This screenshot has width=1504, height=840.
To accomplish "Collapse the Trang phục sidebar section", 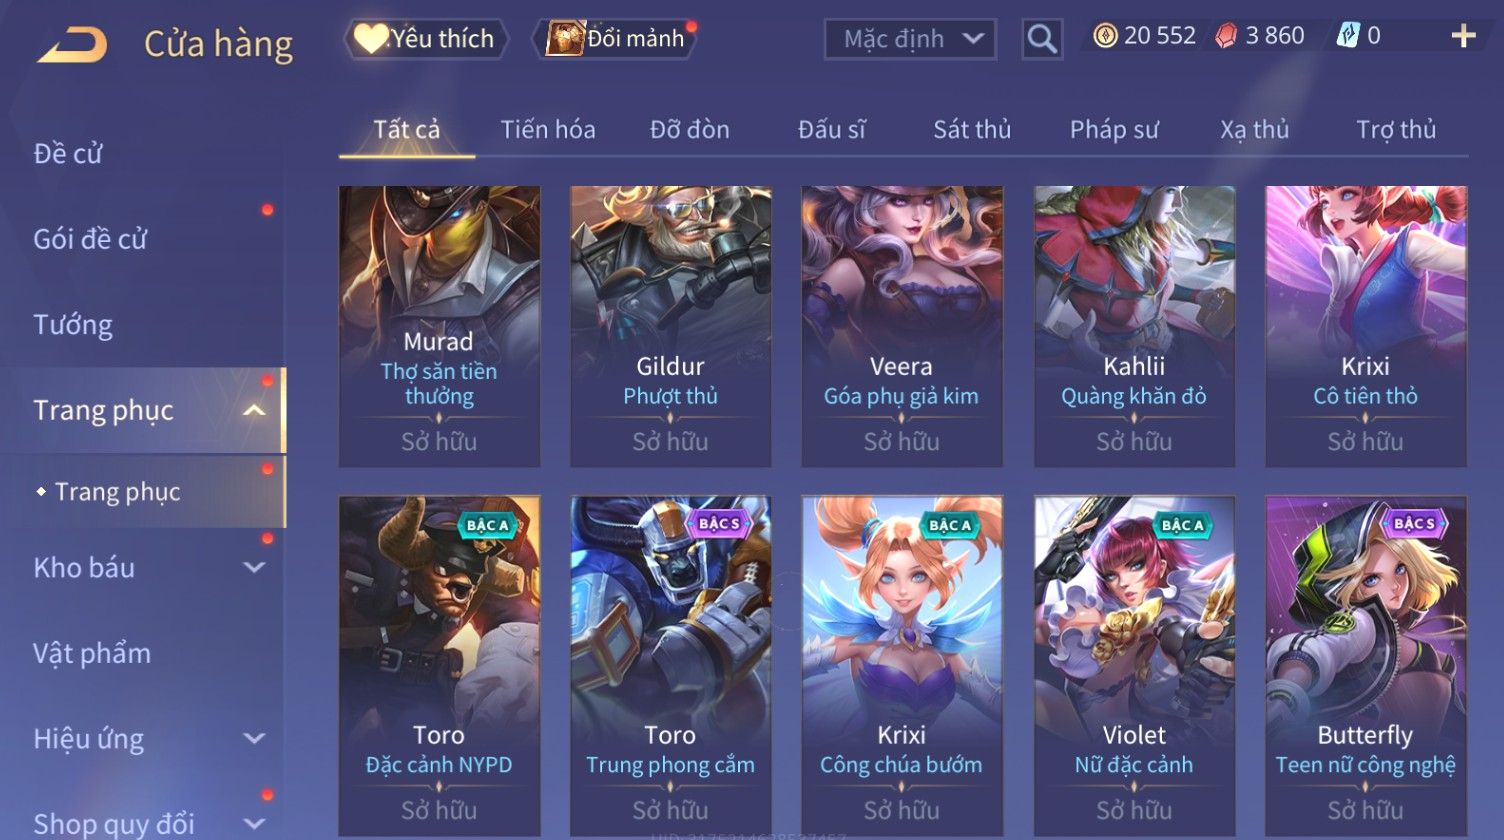I will [x=255, y=410].
